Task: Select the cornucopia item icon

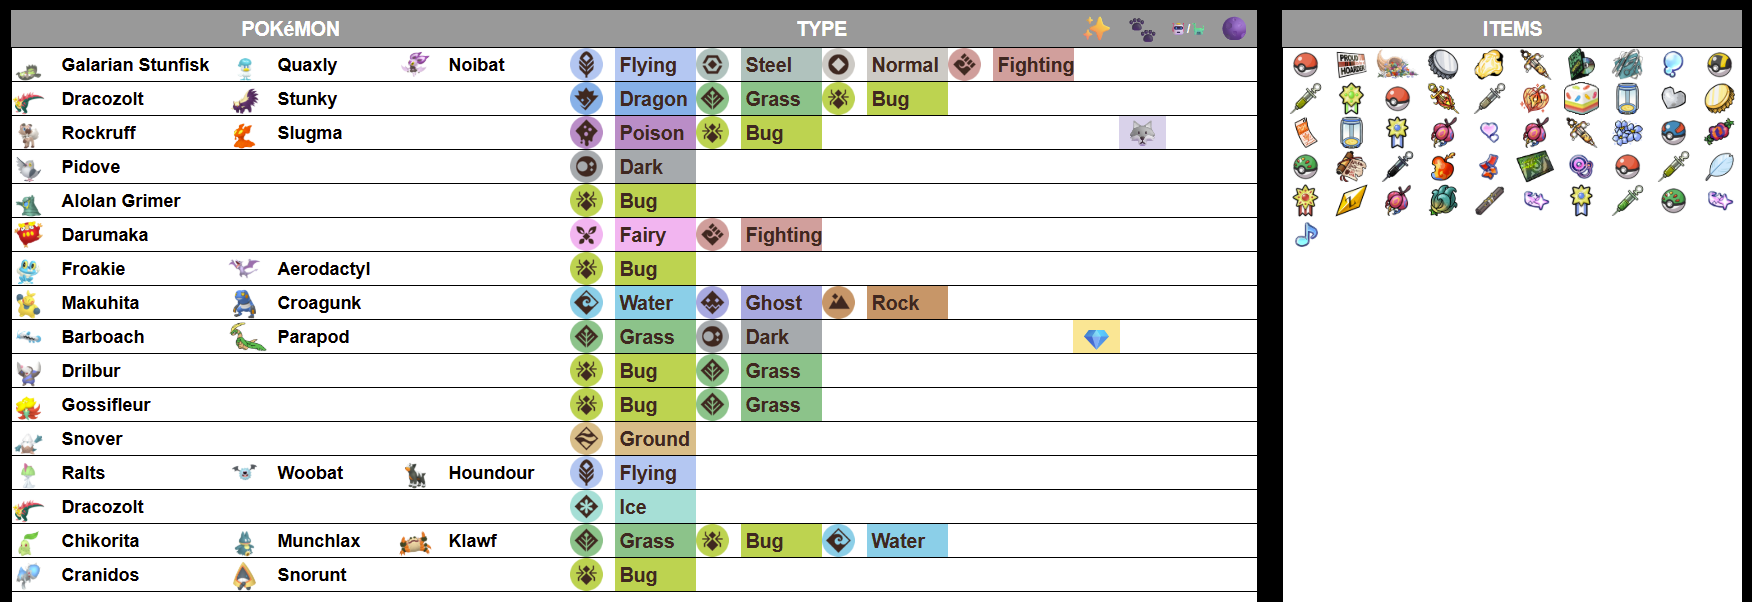Action: pos(1396,65)
